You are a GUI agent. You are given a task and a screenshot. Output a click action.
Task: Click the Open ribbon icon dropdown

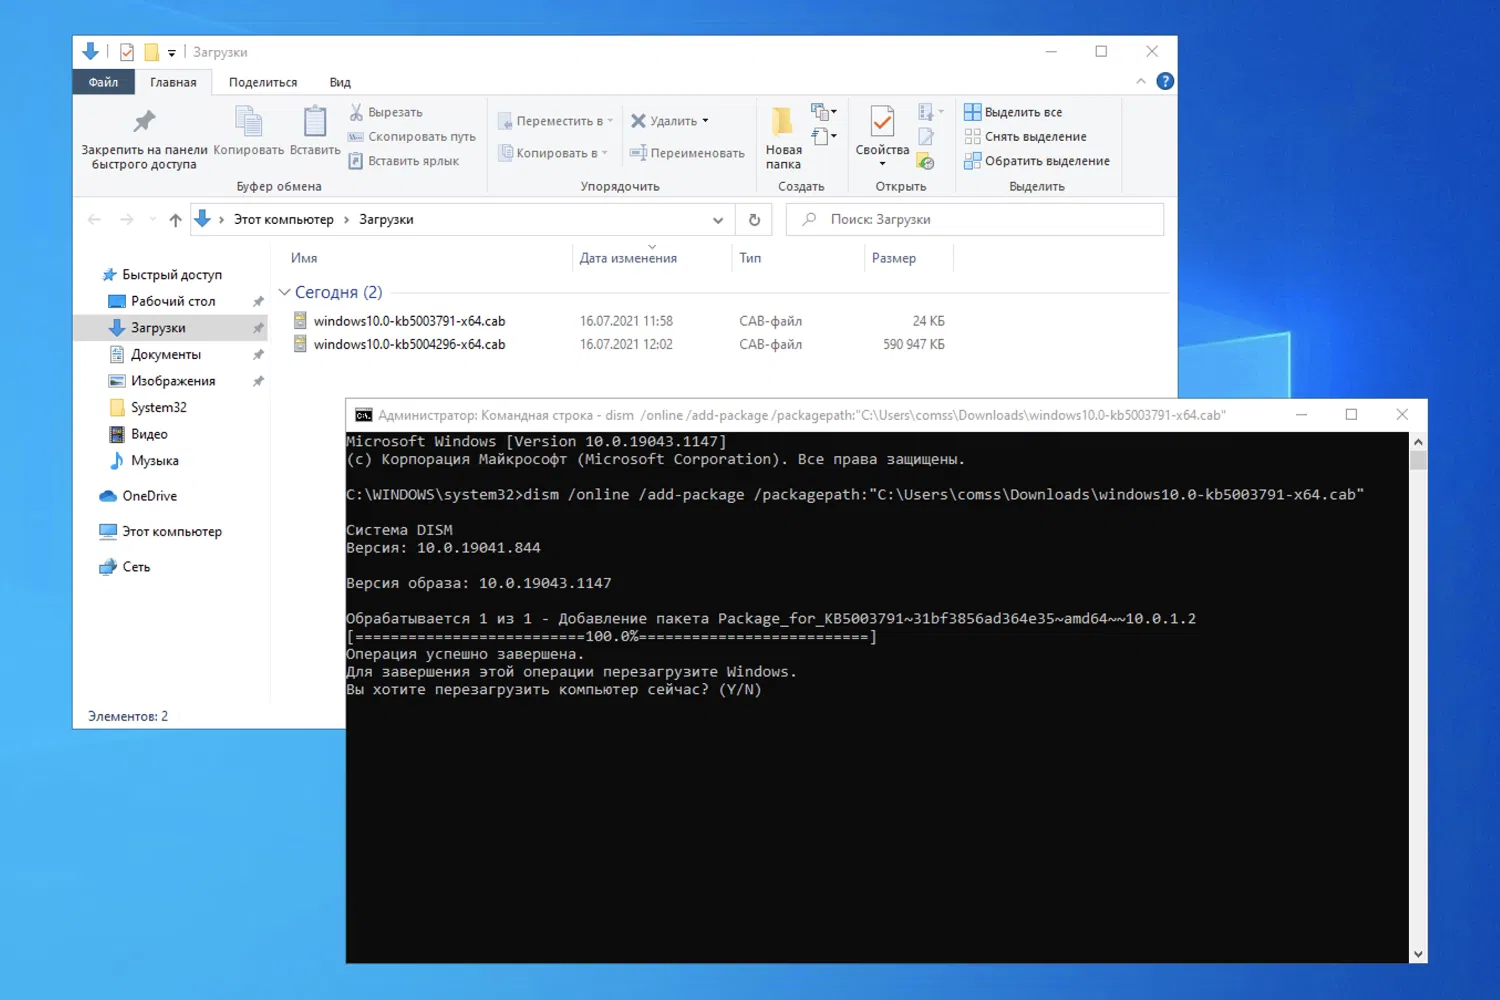tap(930, 112)
